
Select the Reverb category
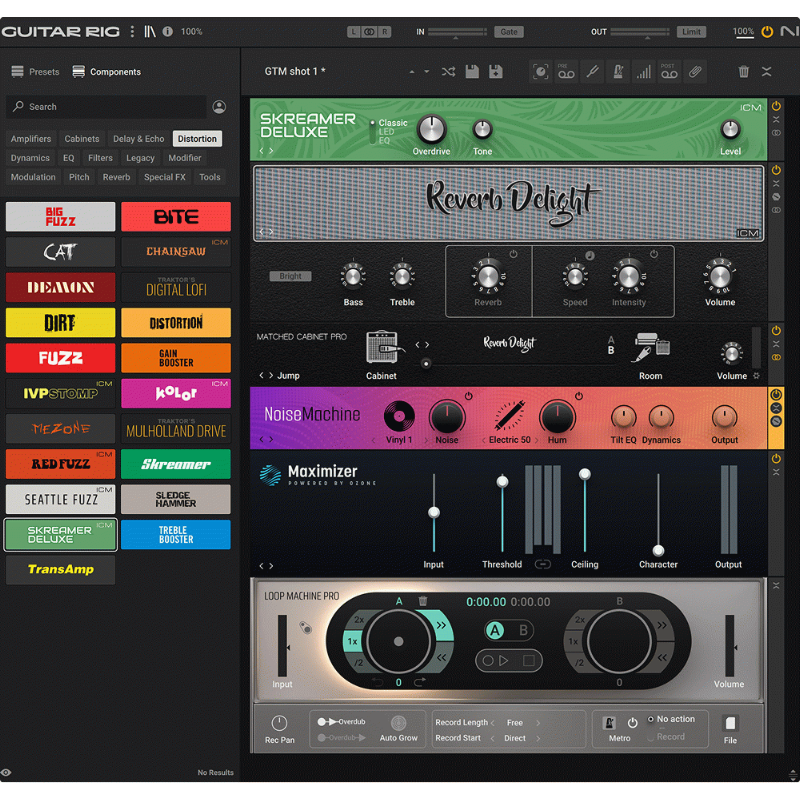[x=116, y=177]
